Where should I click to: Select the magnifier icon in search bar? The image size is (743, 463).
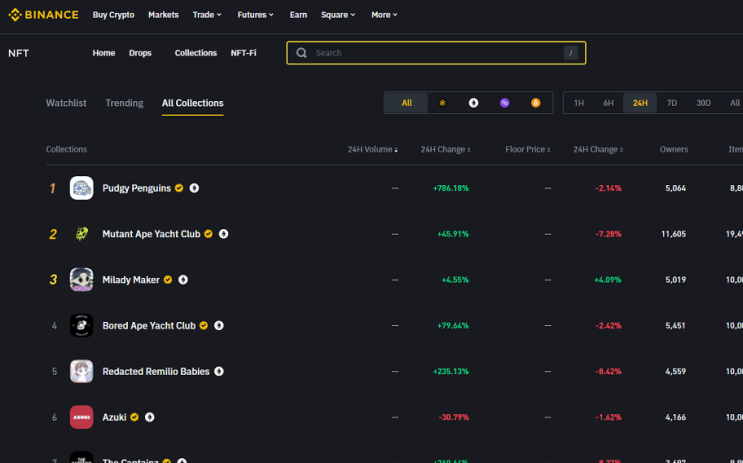pyautogui.click(x=301, y=53)
